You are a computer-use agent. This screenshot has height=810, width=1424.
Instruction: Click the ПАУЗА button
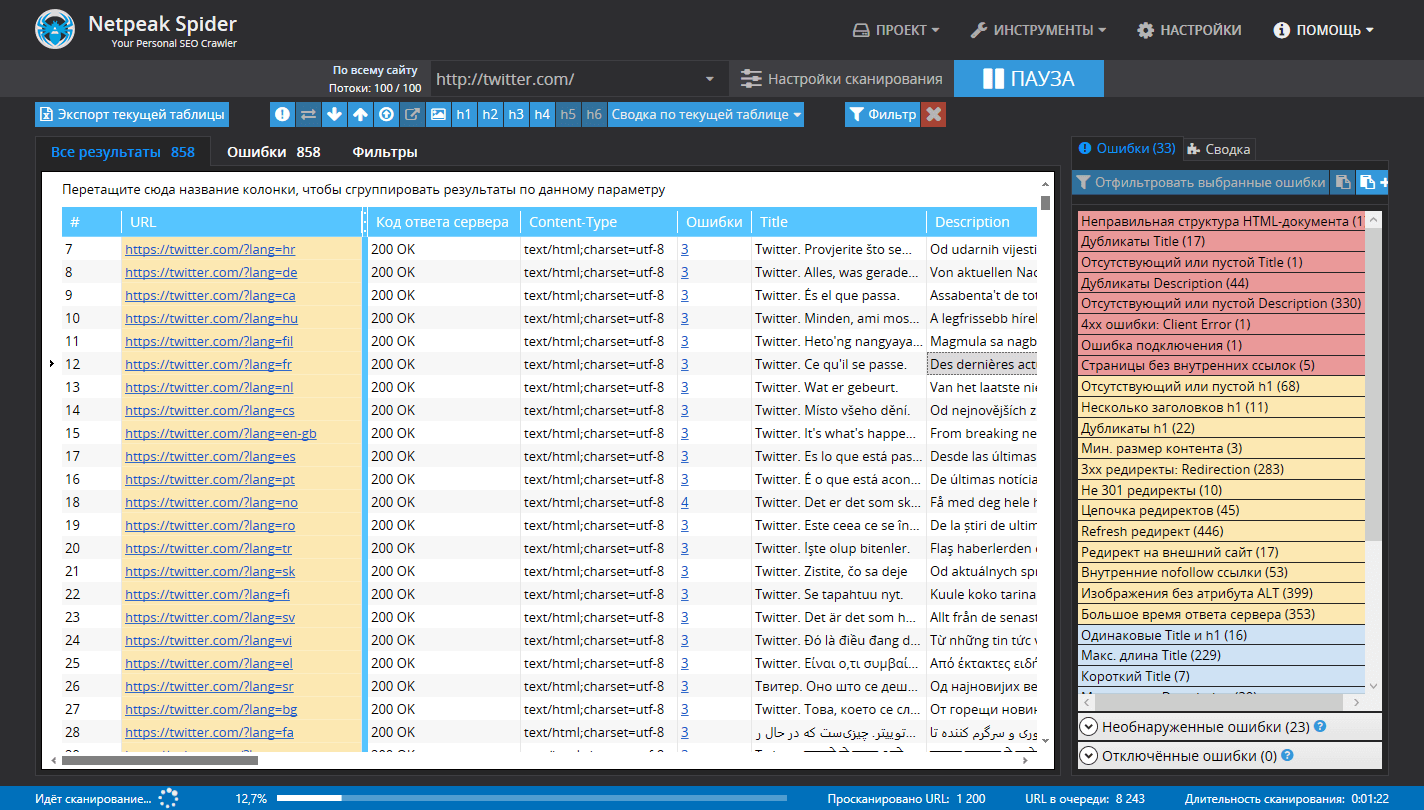tap(1029, 79)
